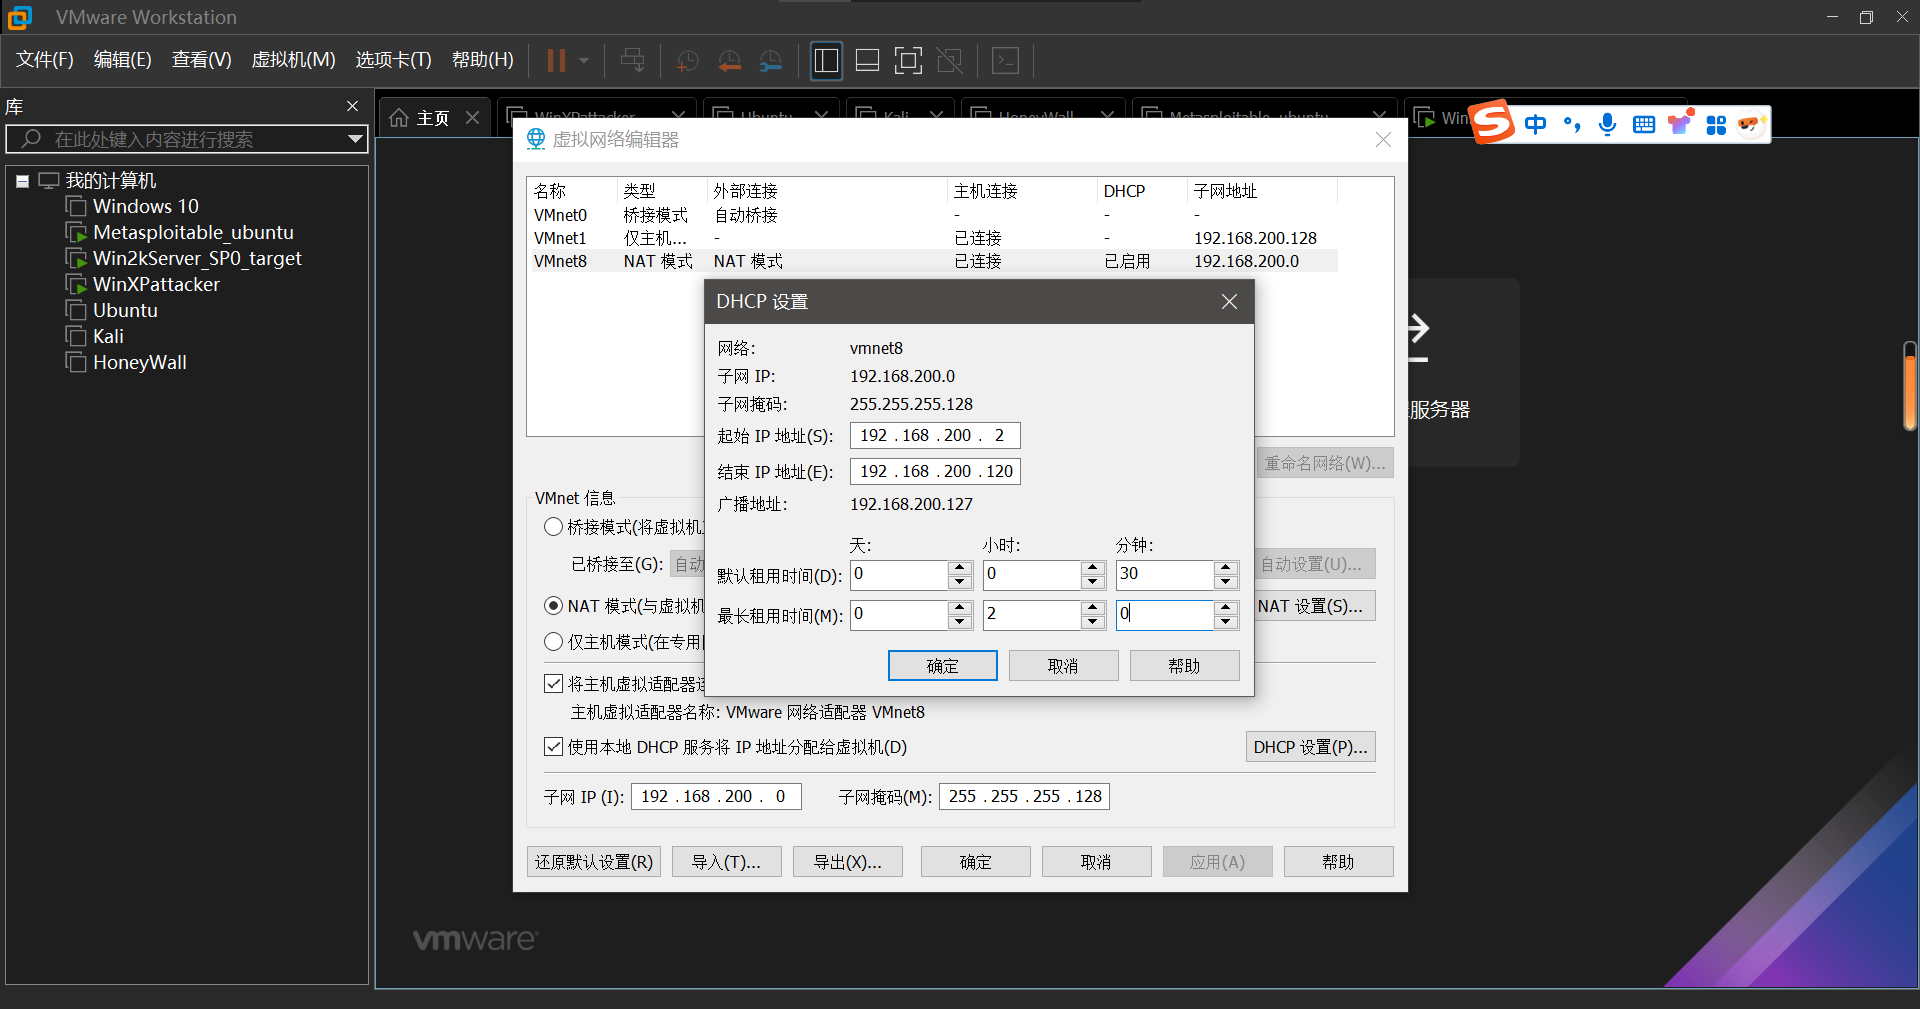Uncheck 使用本地 DHCP 服务 checkbox
The width and height of the screenshot is (1920, 1009).
click(554, 746)
